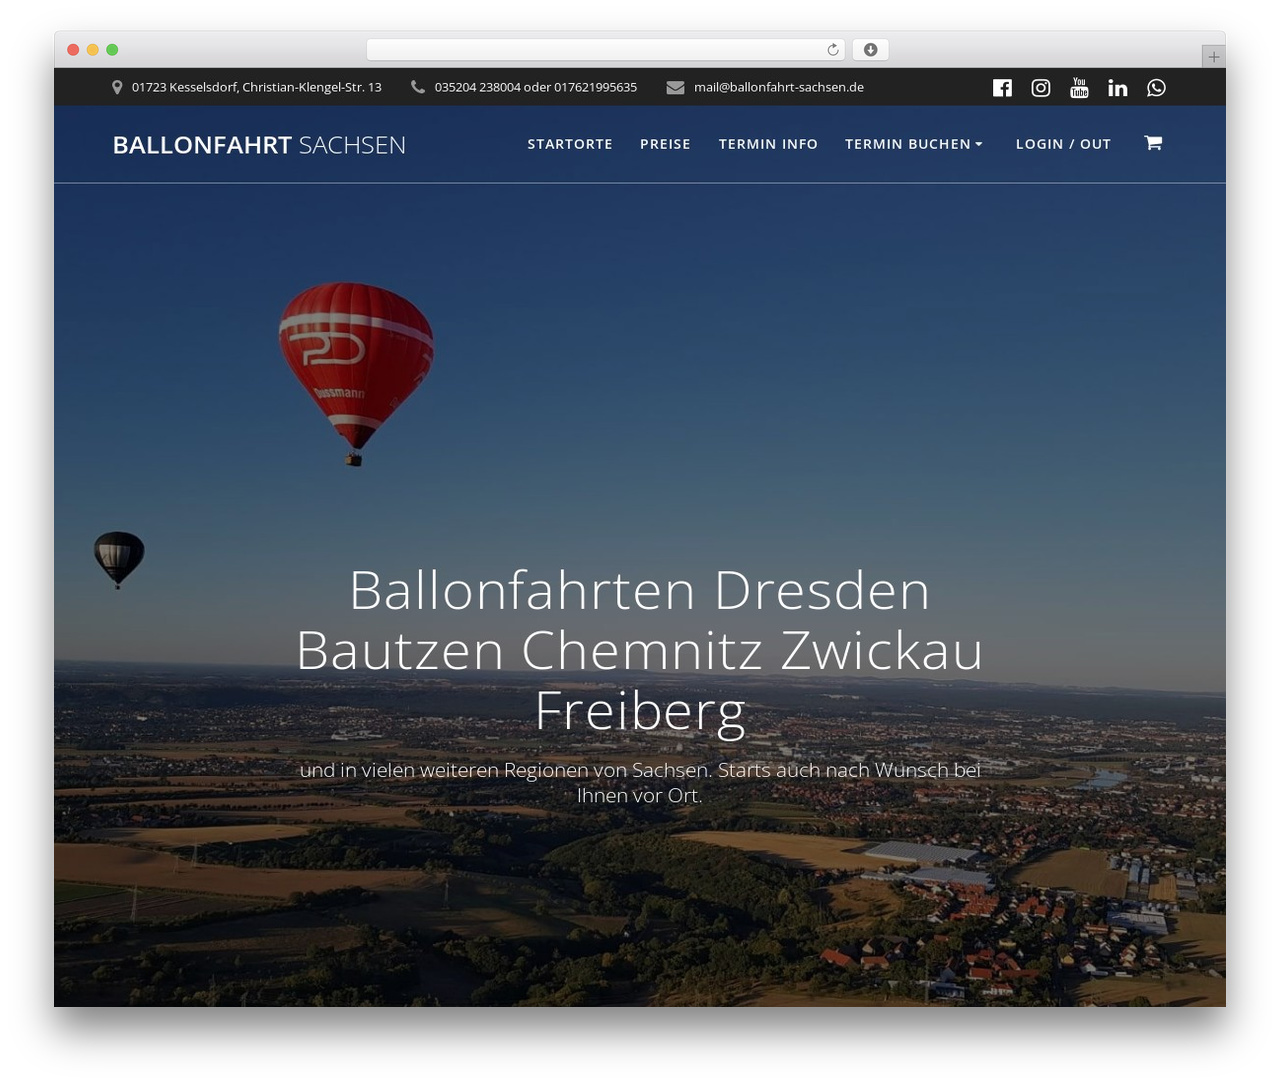Viewport: 1280px width, 1084px height.
Task: Reload the page in the browser
Action: point(833,50)
